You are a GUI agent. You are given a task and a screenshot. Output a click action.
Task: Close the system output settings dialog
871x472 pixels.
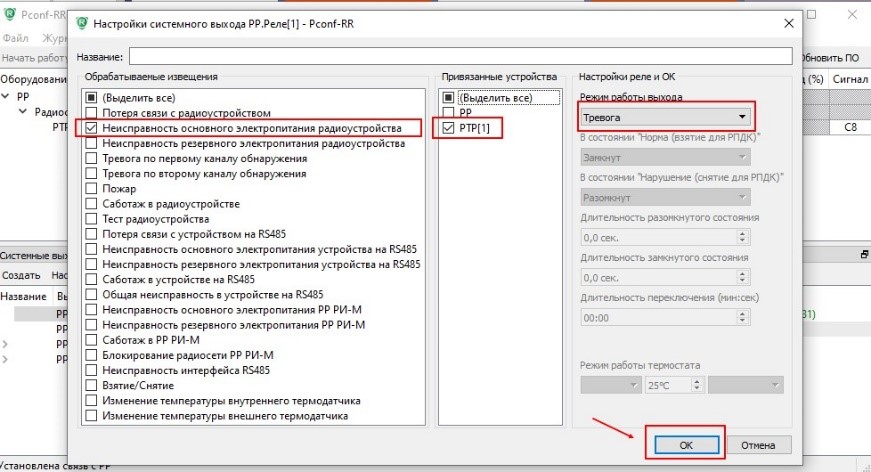[x=789, y=22]
